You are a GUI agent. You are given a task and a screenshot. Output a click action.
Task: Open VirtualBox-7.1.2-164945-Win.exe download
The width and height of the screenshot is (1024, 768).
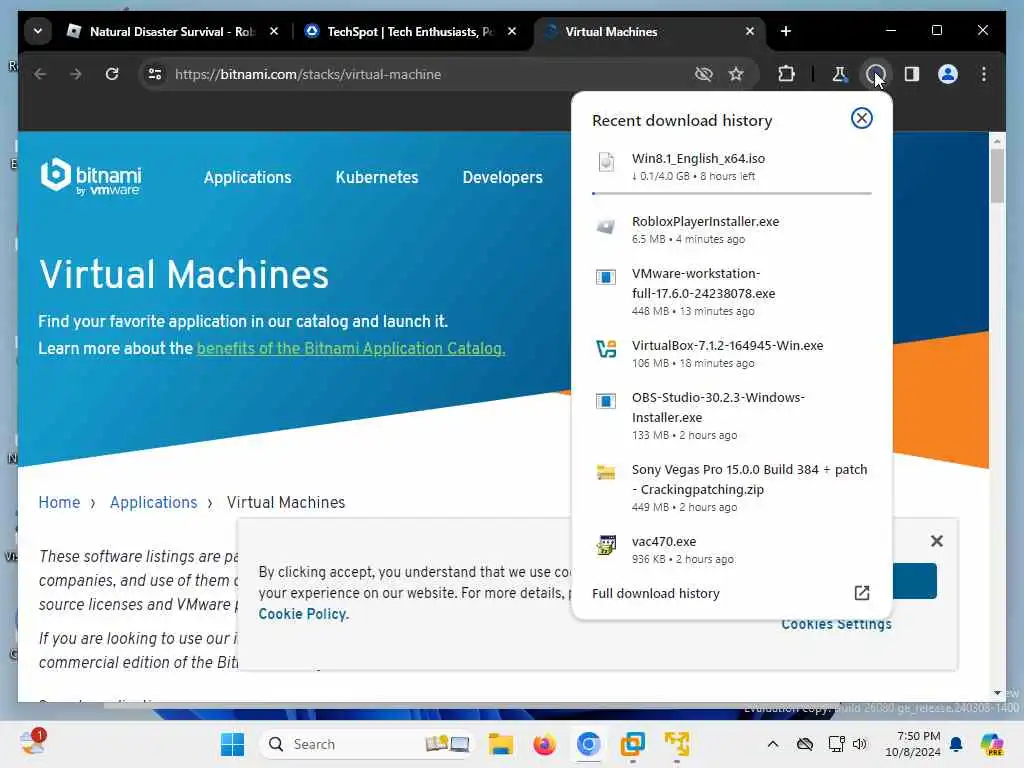point(731,353)
